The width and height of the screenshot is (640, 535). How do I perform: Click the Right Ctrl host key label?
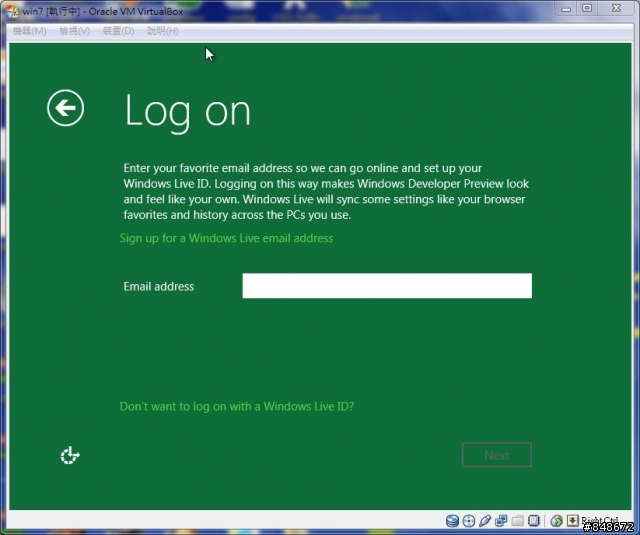(600, 520)
